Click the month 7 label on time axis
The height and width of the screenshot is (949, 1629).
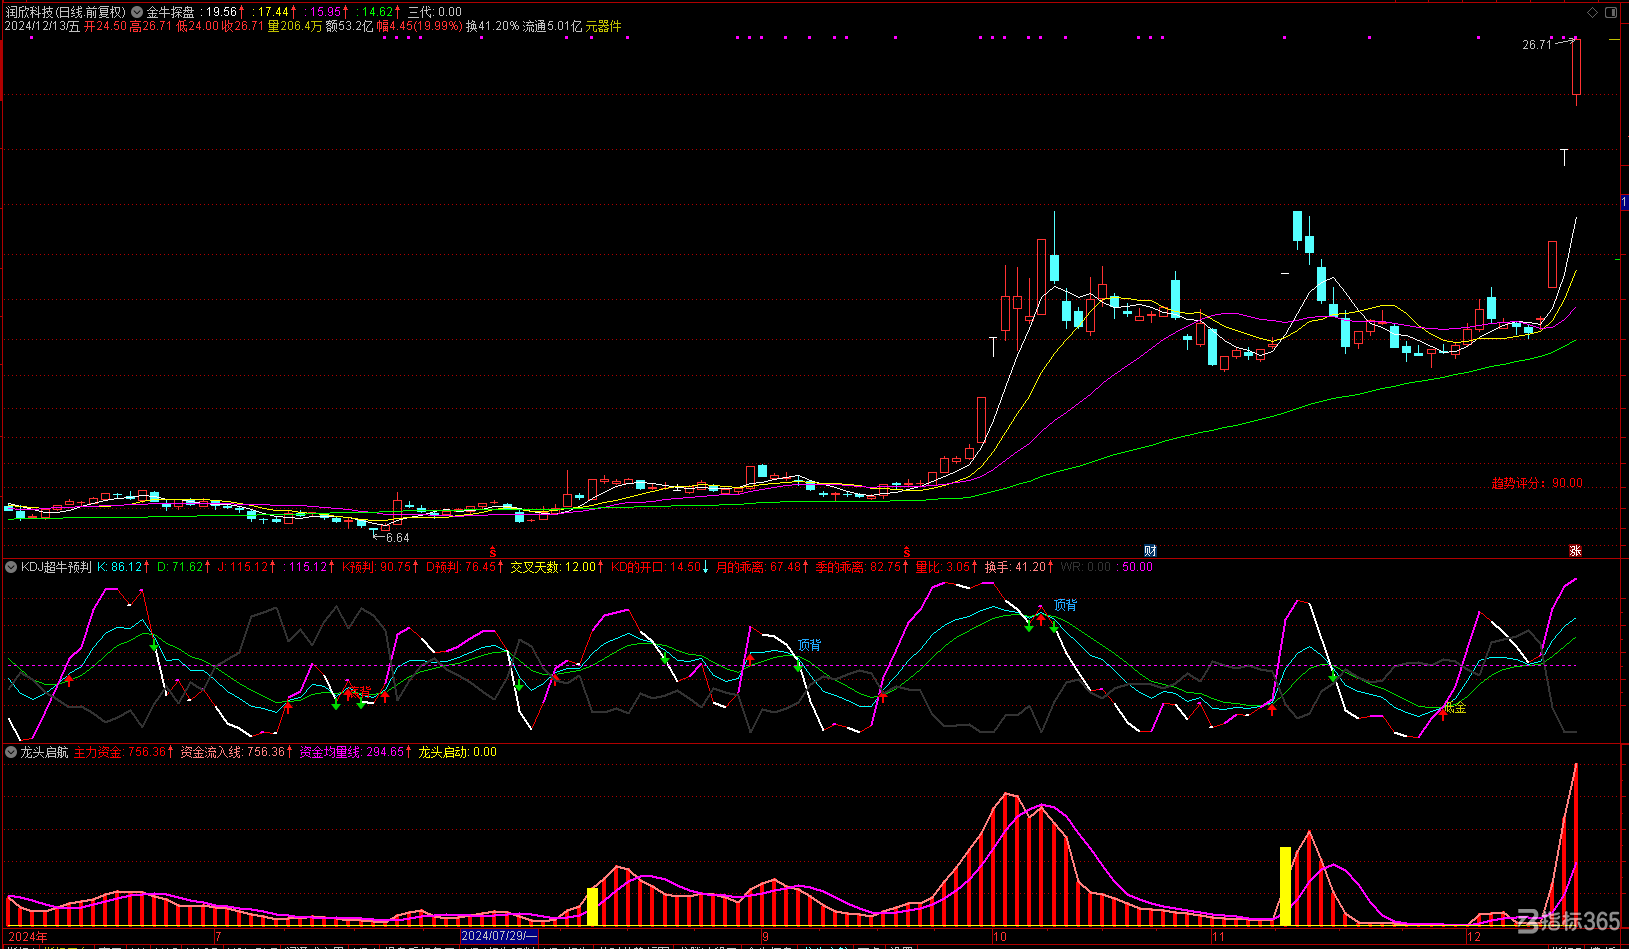(218, 937)
